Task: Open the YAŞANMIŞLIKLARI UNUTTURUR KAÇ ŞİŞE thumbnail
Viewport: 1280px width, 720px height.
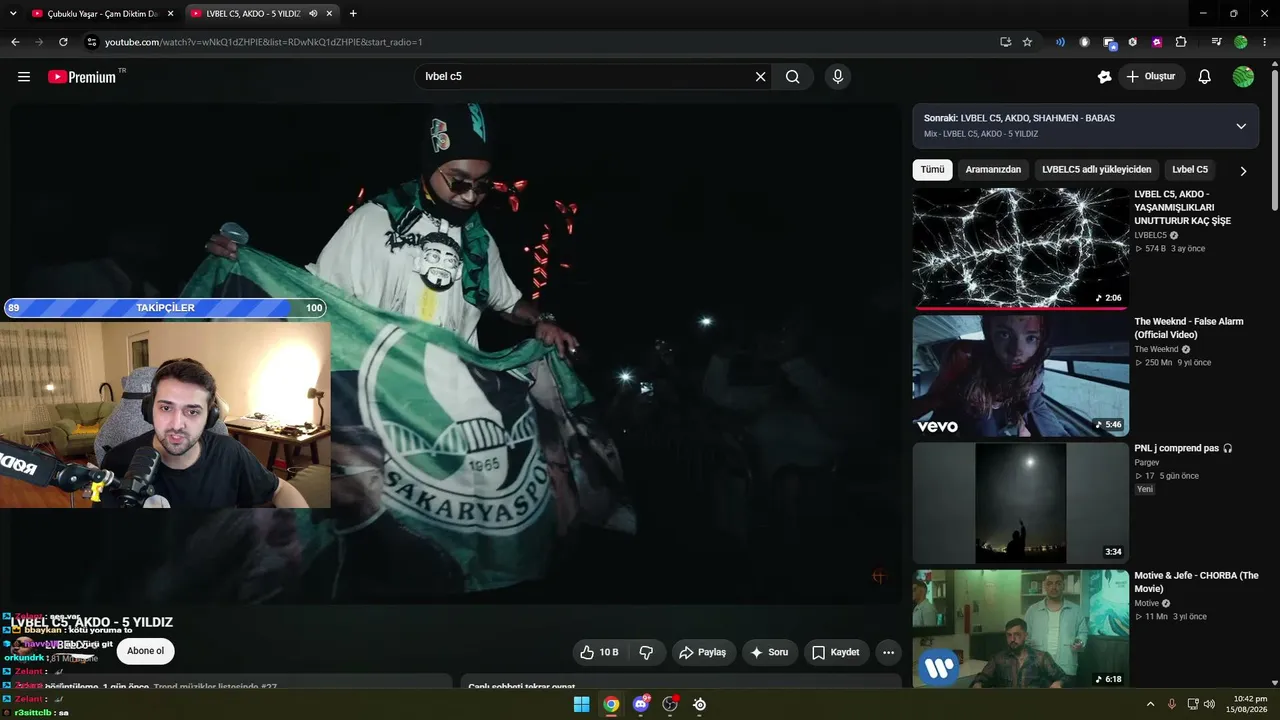Action: click(x=1020, y=249)
